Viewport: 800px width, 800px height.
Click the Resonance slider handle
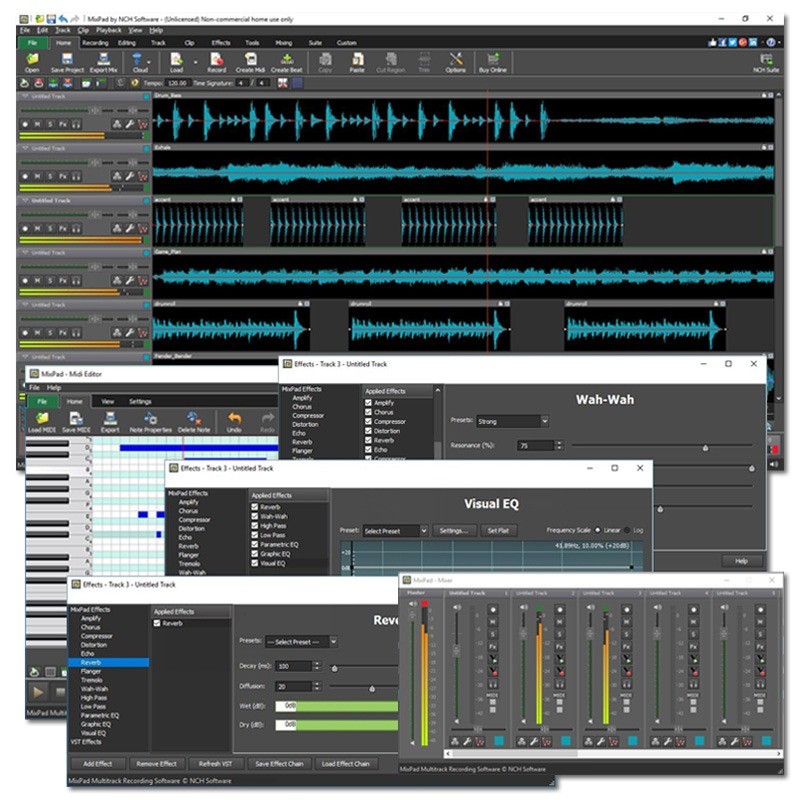tap(705, 448)
